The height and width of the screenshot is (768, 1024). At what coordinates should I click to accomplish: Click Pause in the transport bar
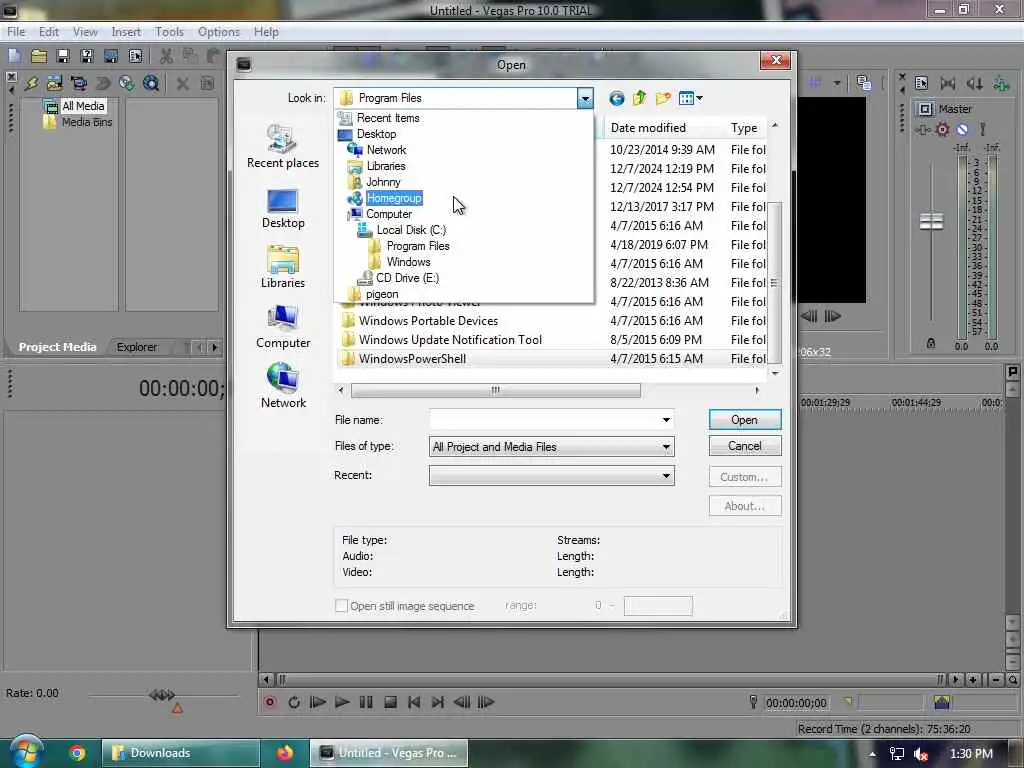(366, 702)
